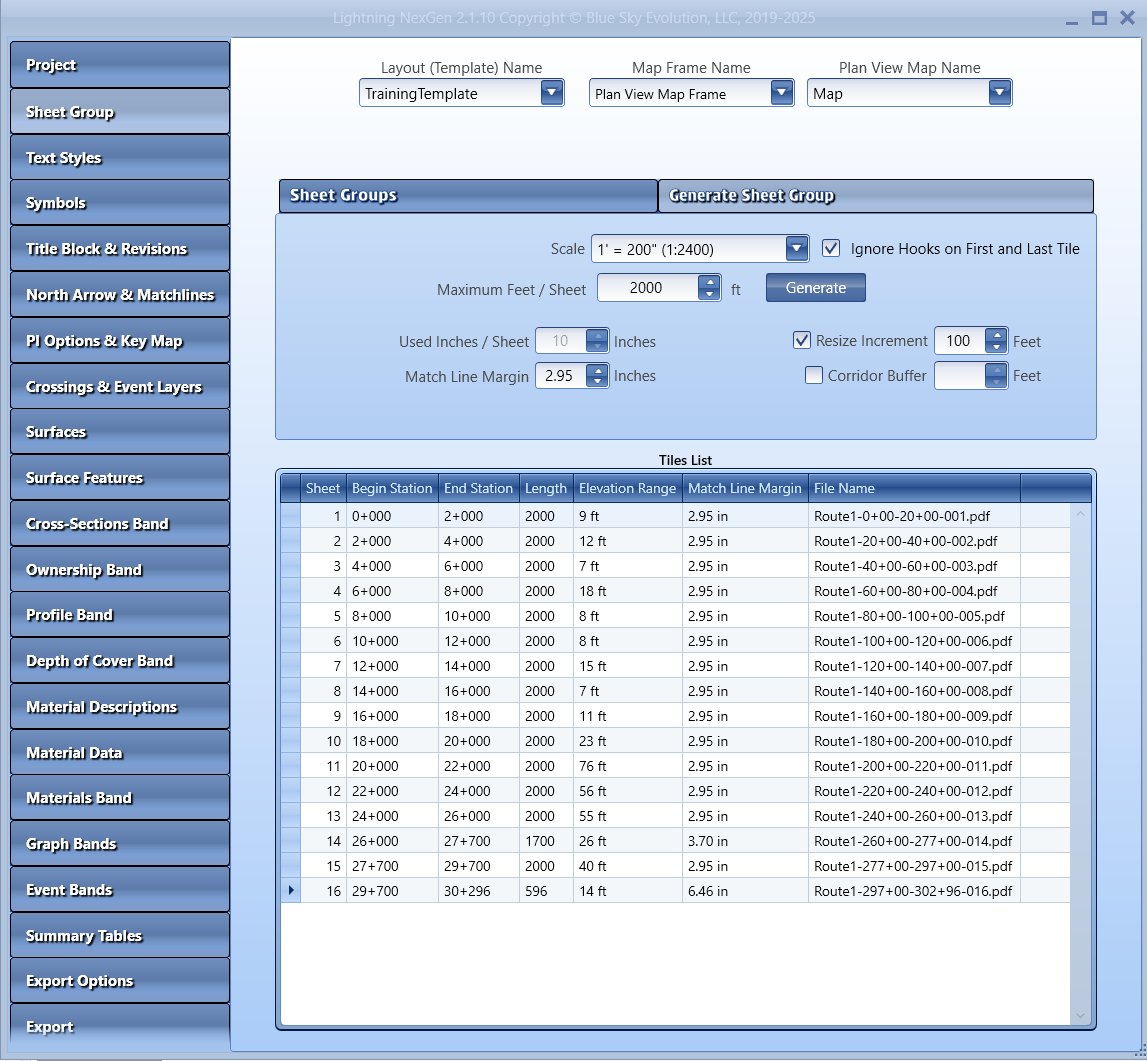The image size is (1147, 1061).
Task: Click the Tiles List scroll up arrow
Action: (1080, 514)
